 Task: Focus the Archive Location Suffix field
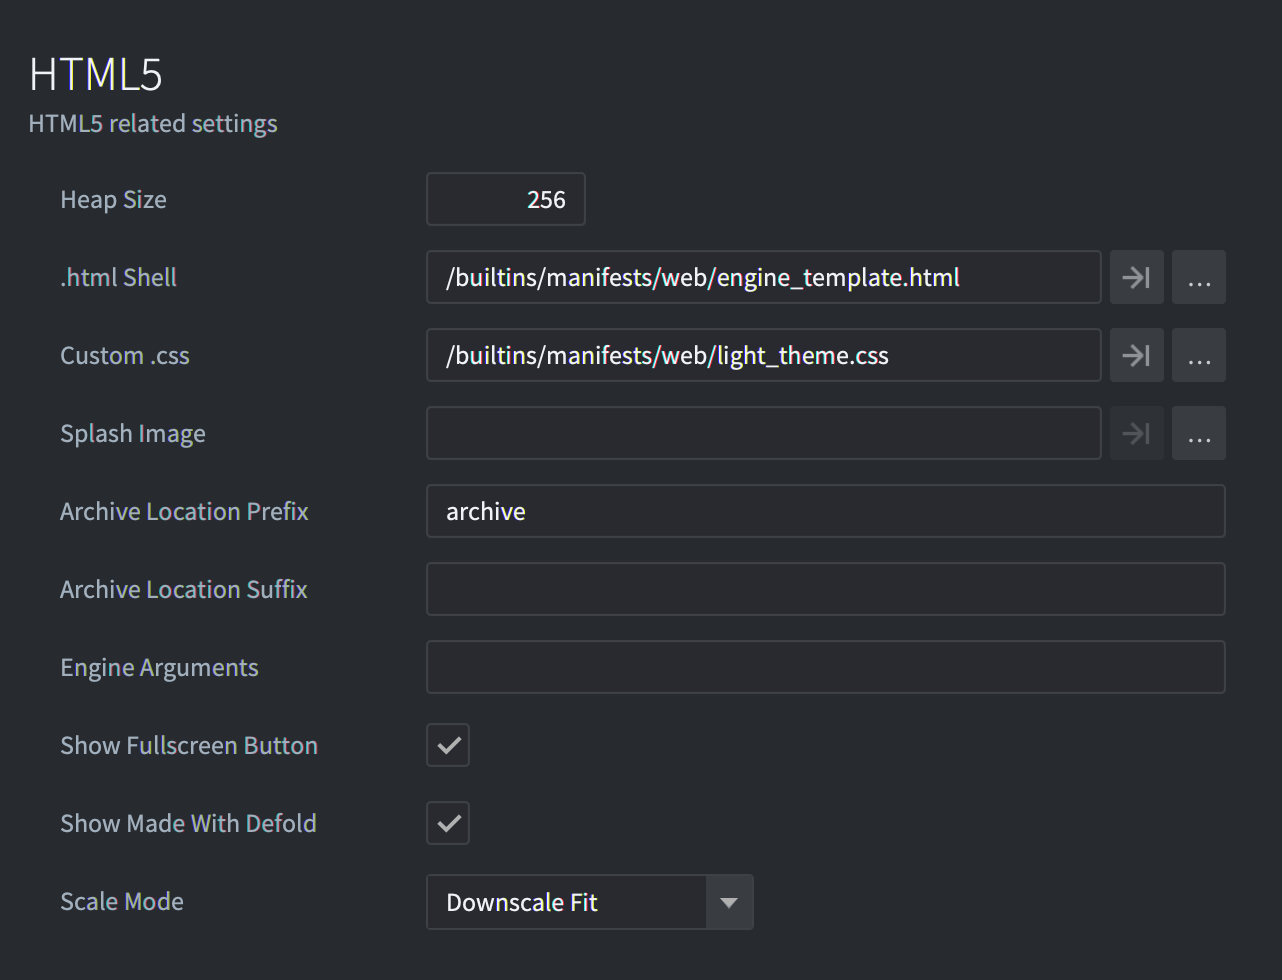click(826, 589)
